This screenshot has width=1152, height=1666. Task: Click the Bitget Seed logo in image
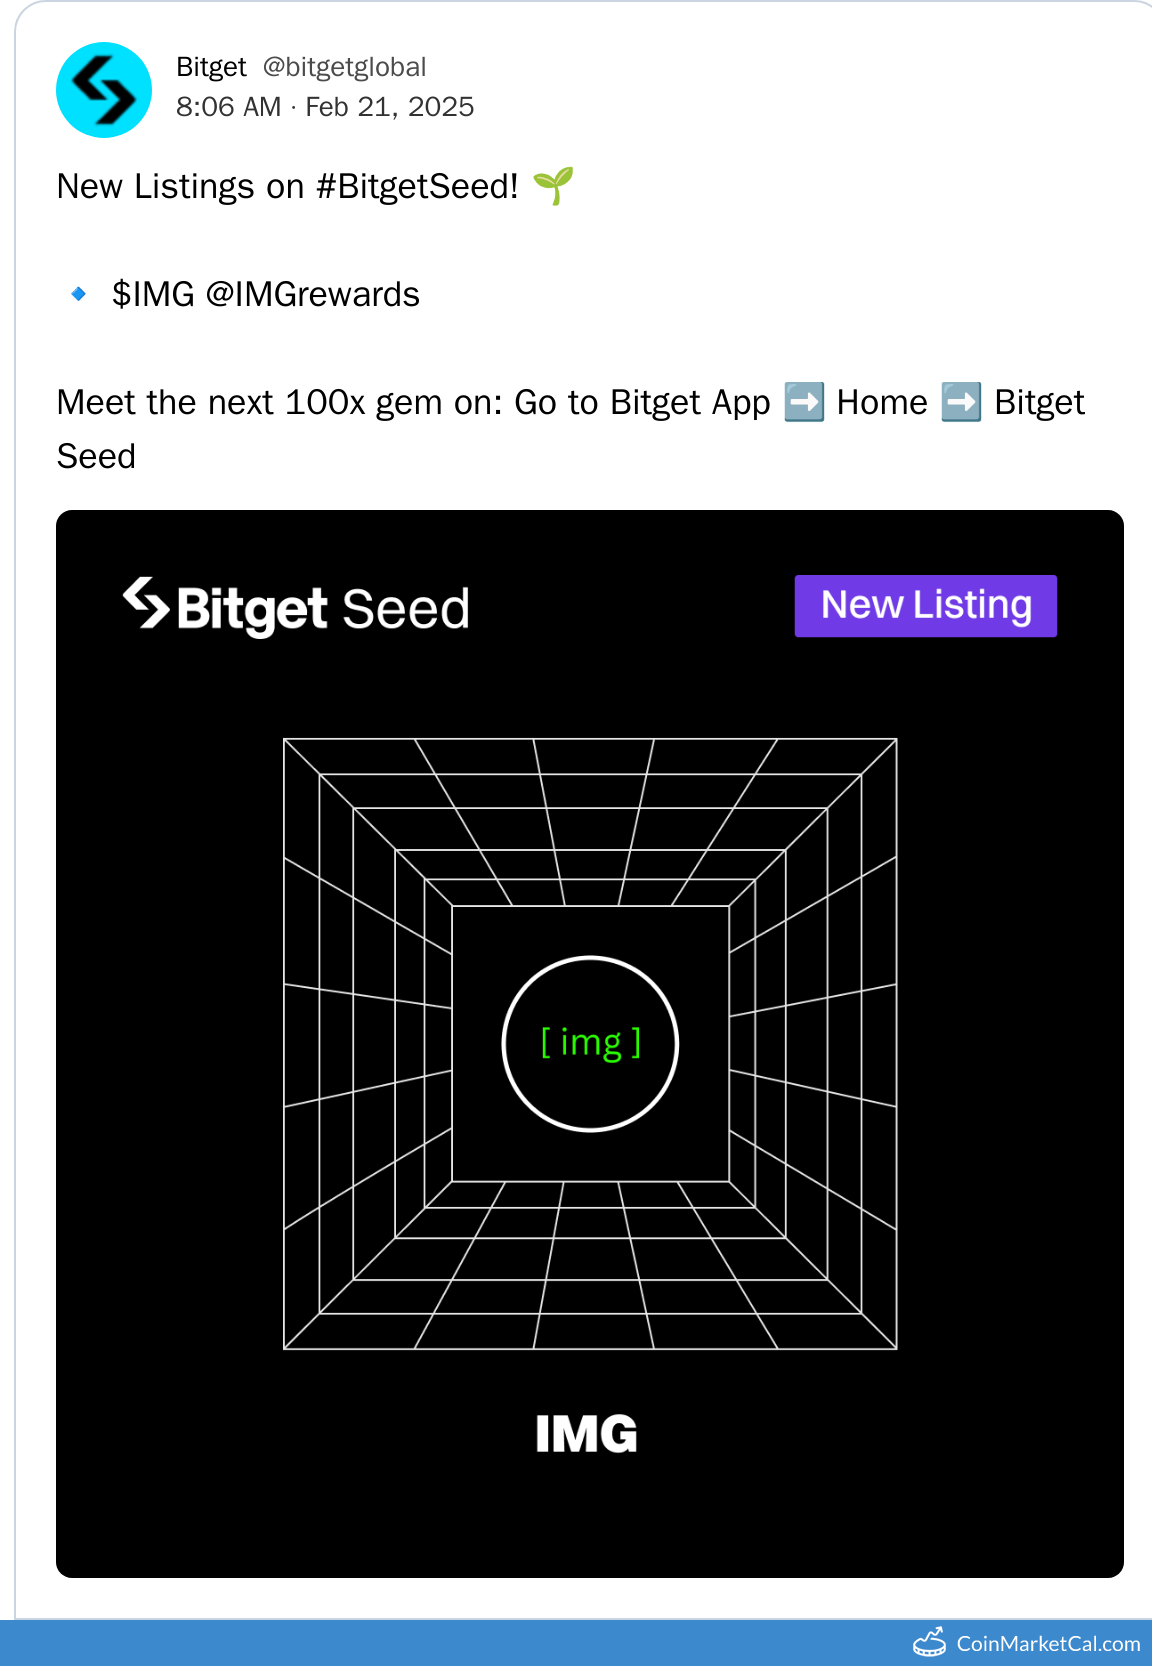point(296,607)
